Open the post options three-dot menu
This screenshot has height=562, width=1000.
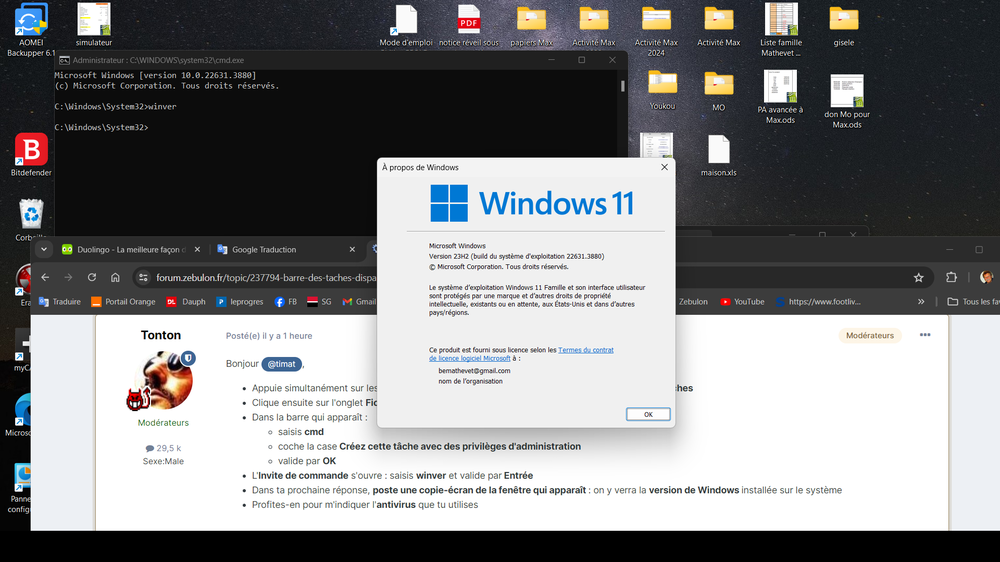tap(925, 335)
